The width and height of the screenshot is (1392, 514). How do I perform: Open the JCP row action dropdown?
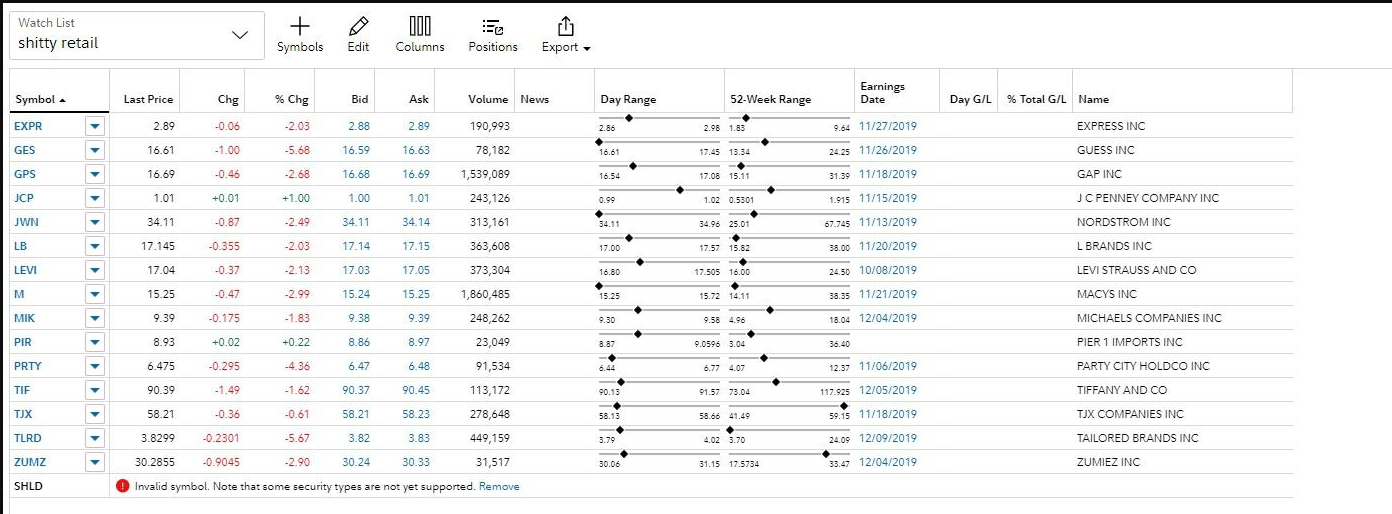(95, 198)
